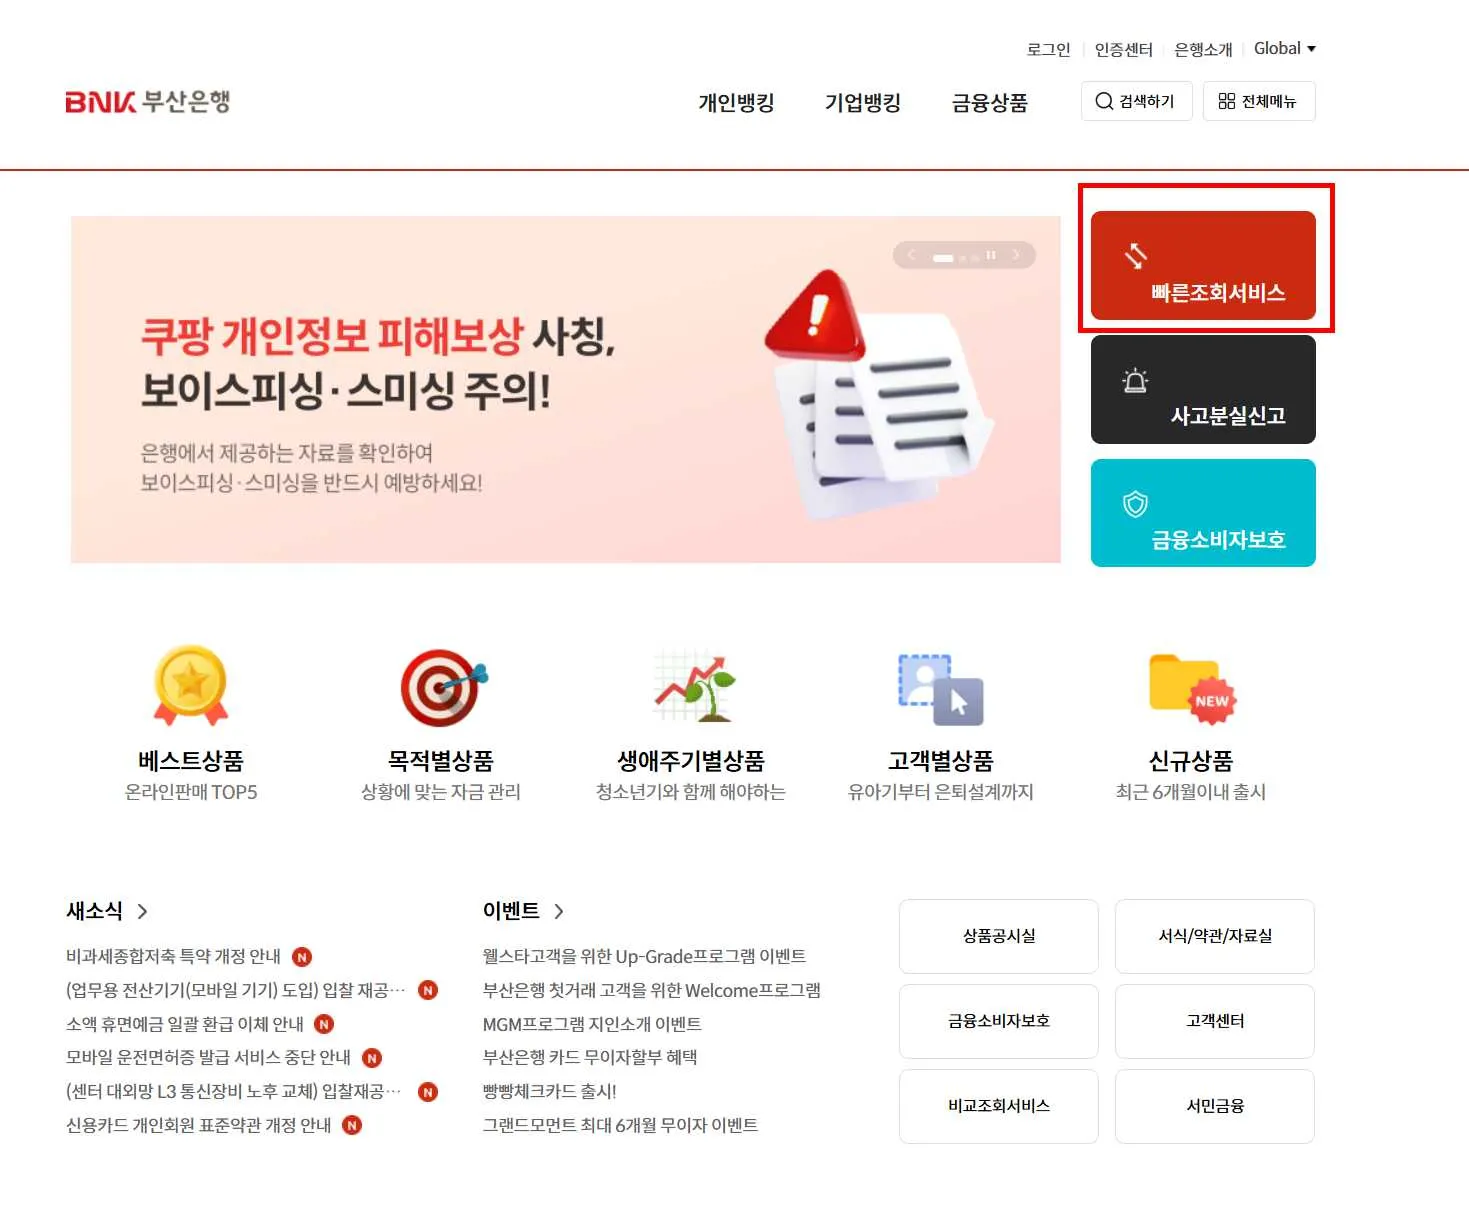Click the 로그인 link
This screenshot has width=1469, height=1209.
point(1048,49)
